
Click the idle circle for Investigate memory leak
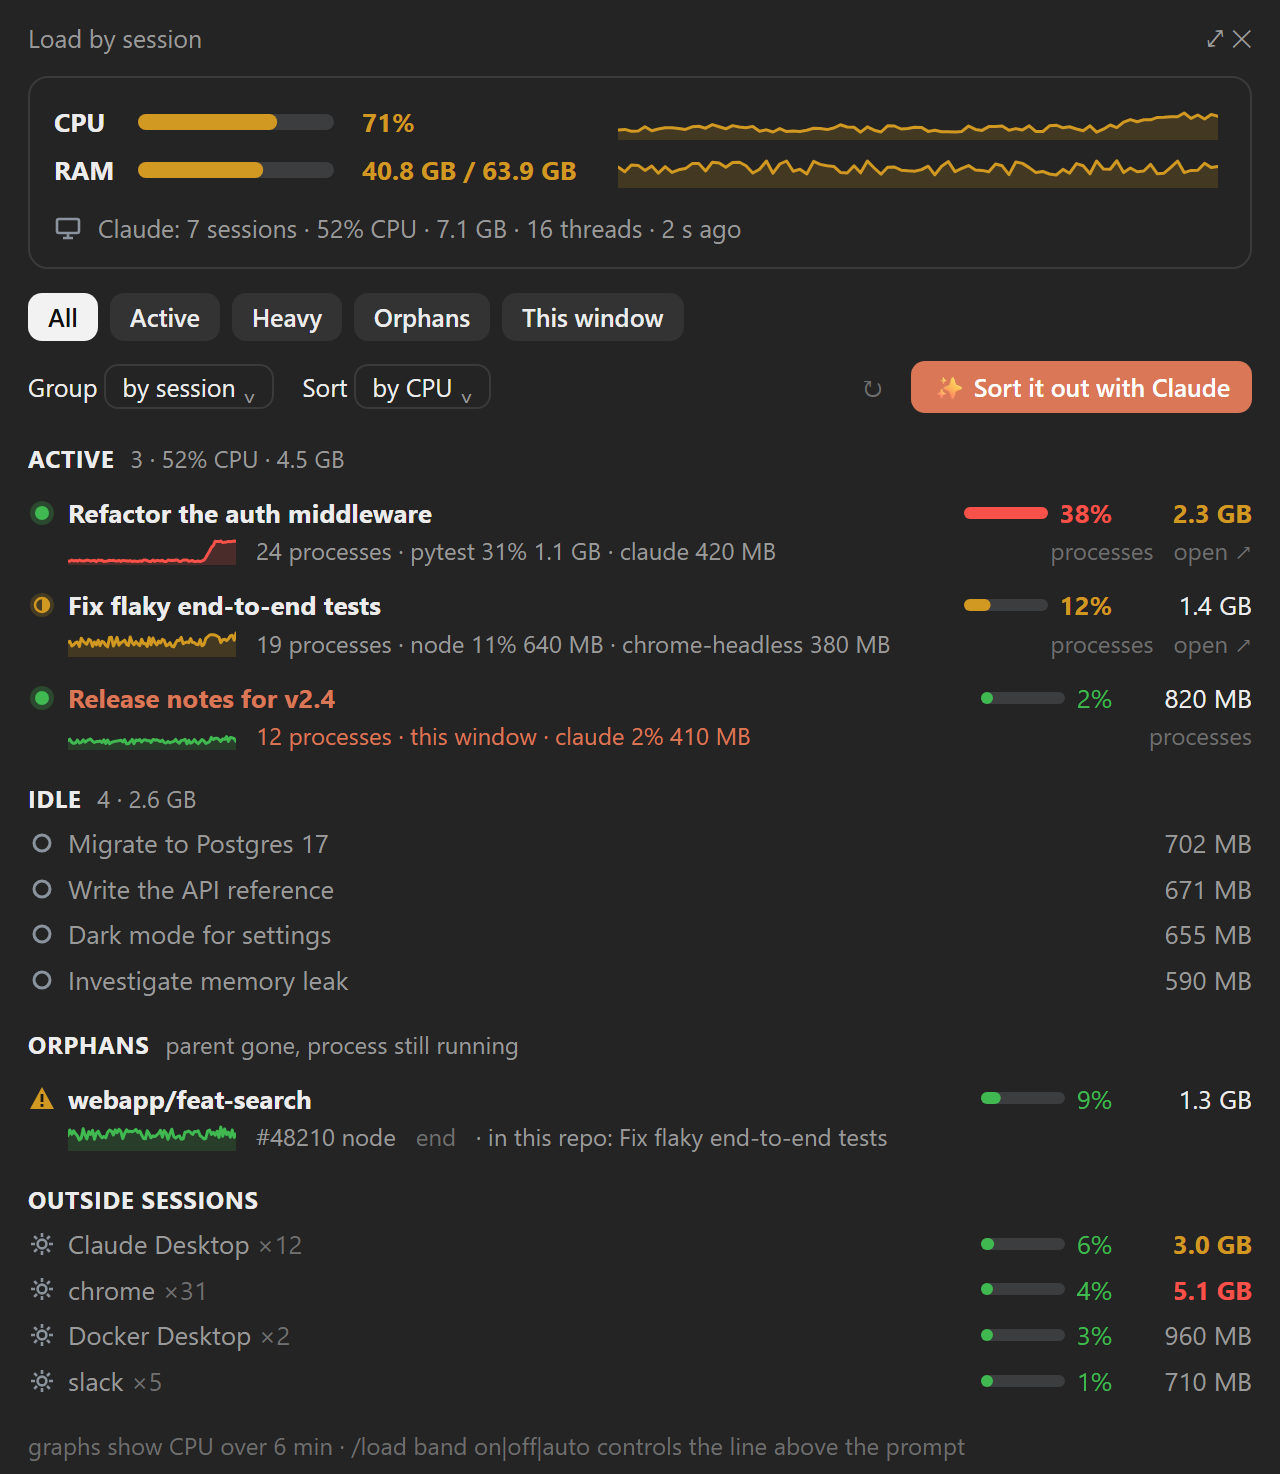point(42,981)
